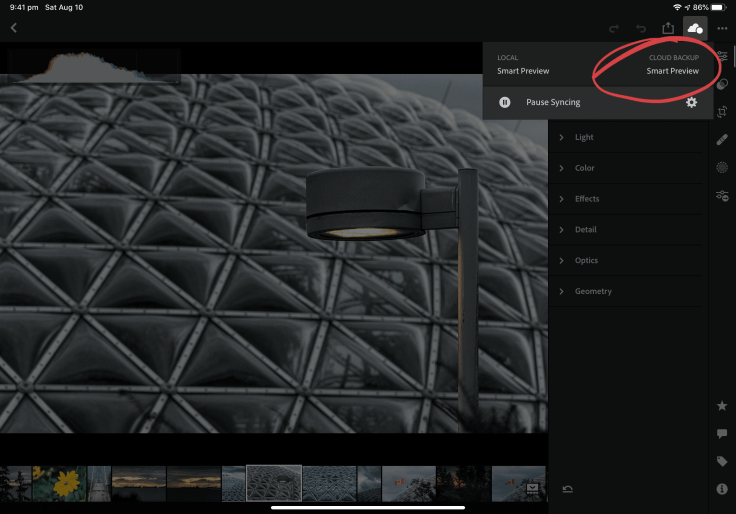Viewport: 736px width, 514px height.
Task: Open the comments speech bubble icon
Action: [722, 433]
